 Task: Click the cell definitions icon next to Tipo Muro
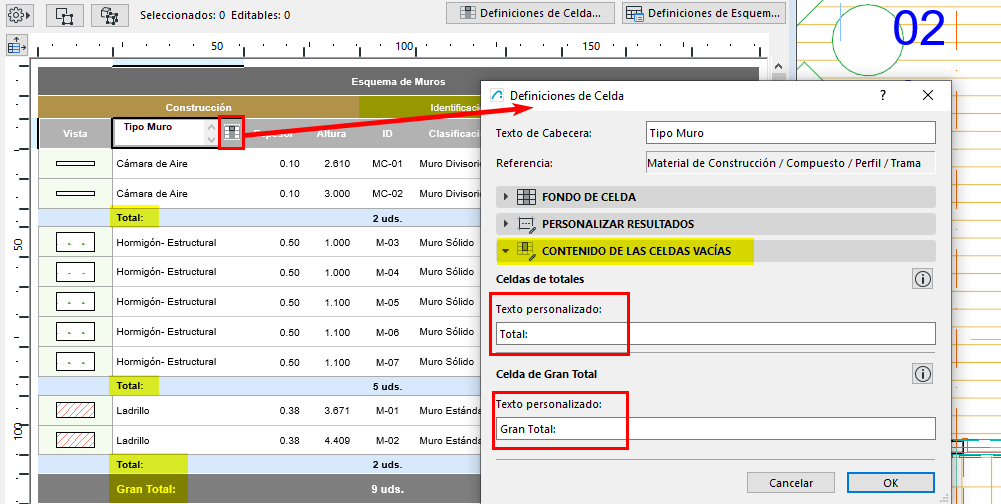point(232,132)
